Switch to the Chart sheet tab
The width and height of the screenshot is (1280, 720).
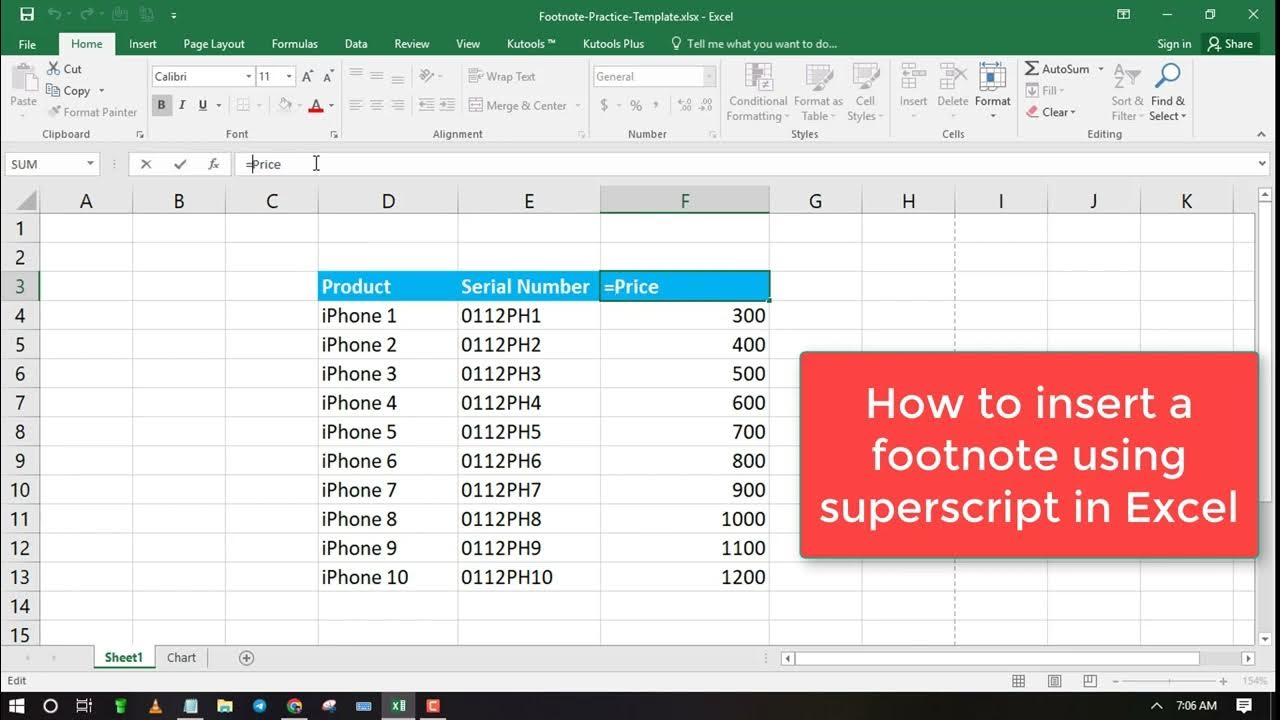point(181,658)
